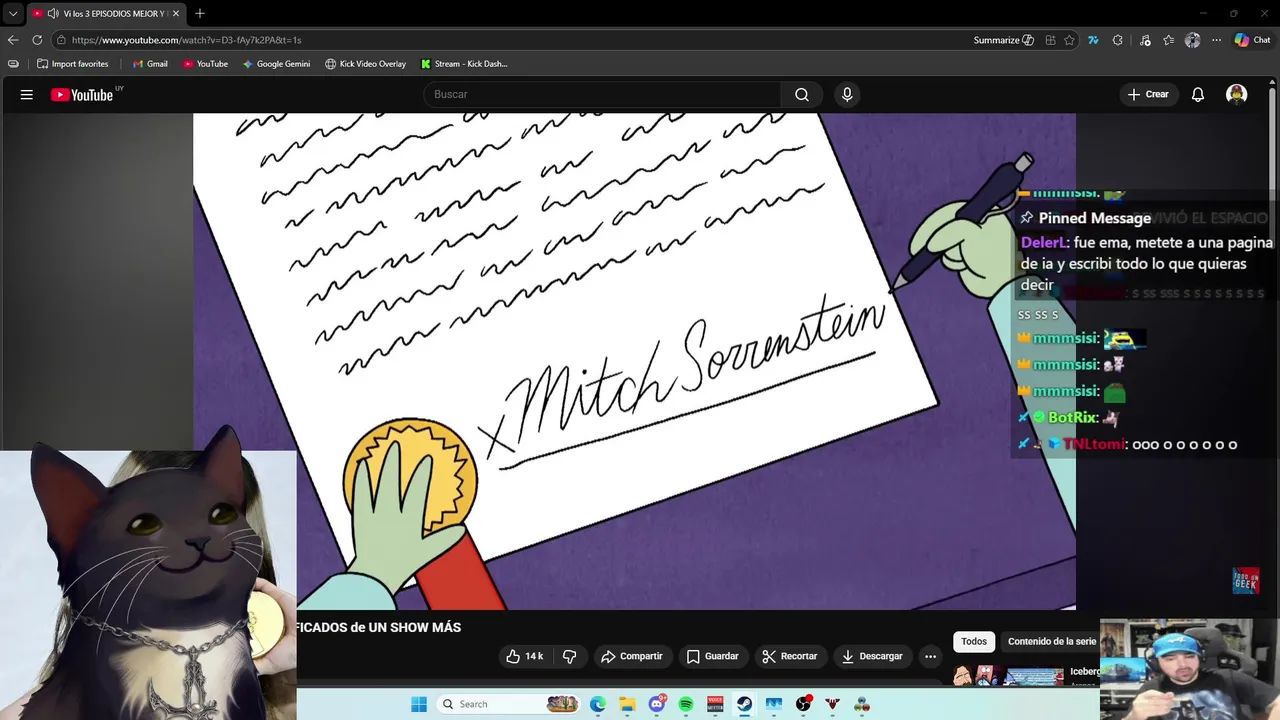Open Spotify from taskbar

(x=686, y=704)
